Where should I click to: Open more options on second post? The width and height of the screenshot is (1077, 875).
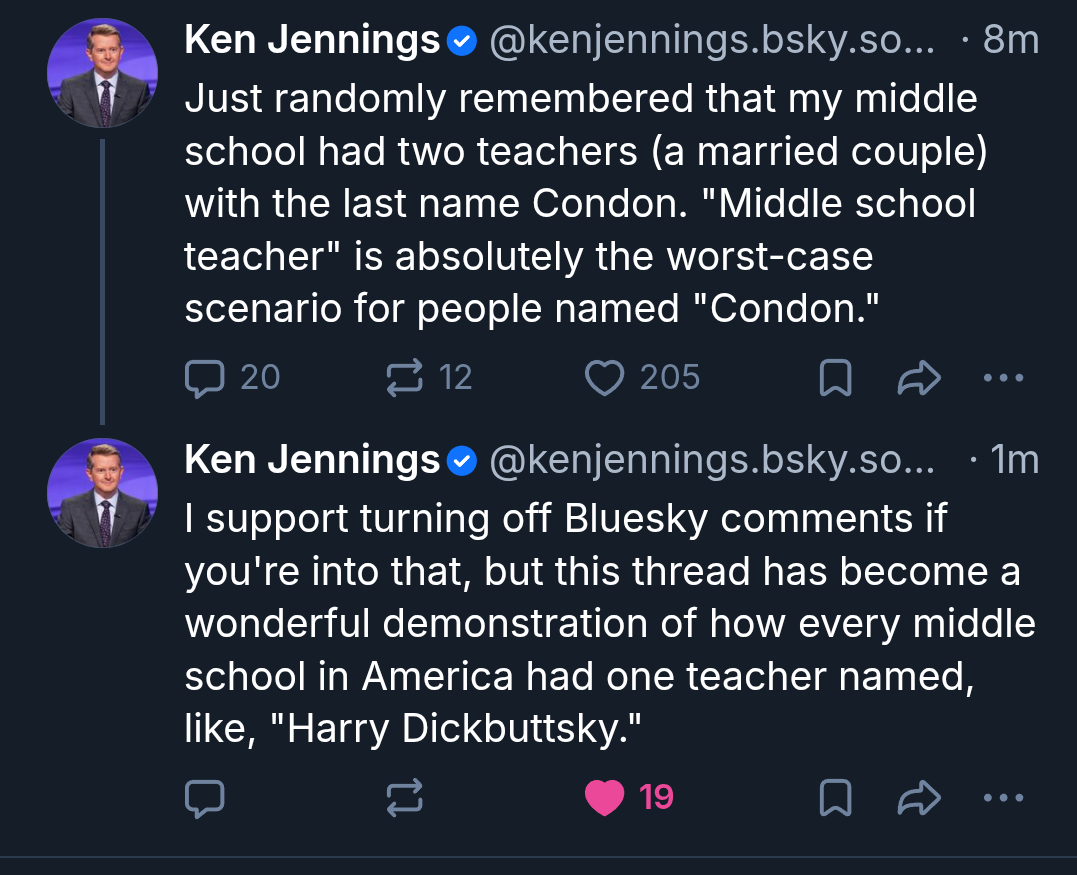tap(1003, 797)
